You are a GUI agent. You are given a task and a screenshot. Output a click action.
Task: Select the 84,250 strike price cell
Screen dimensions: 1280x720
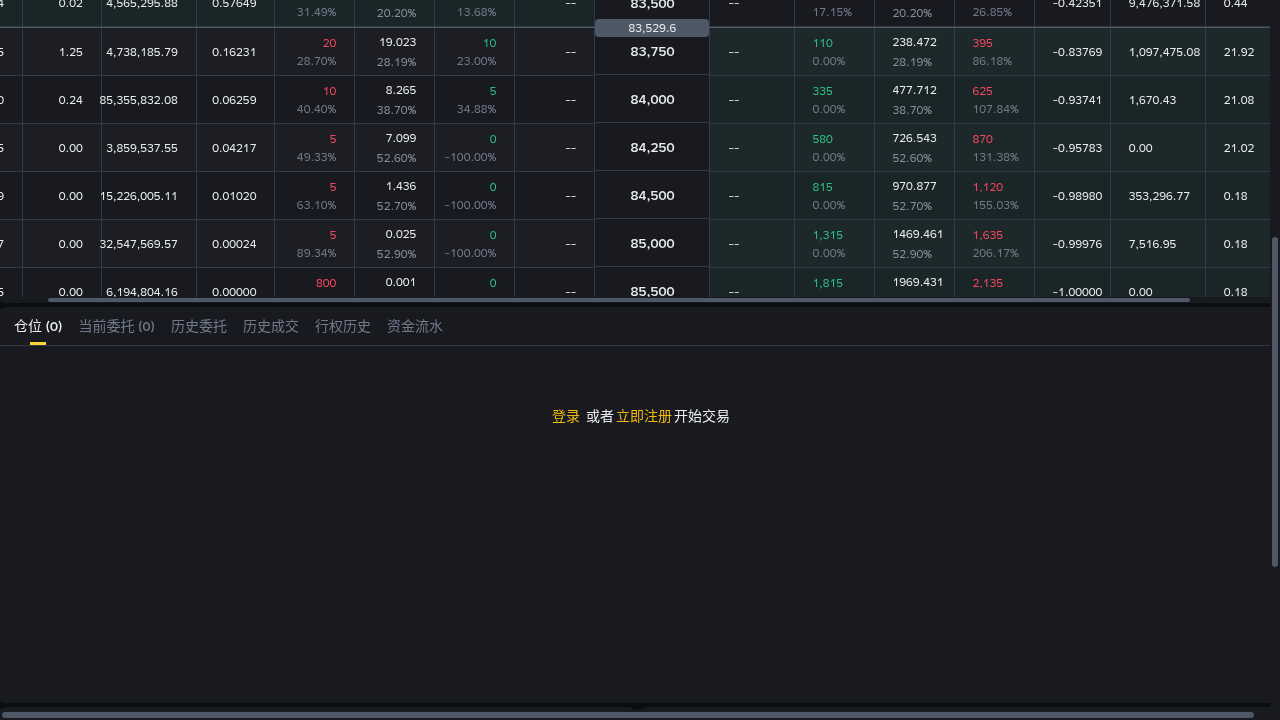(652, 148)
